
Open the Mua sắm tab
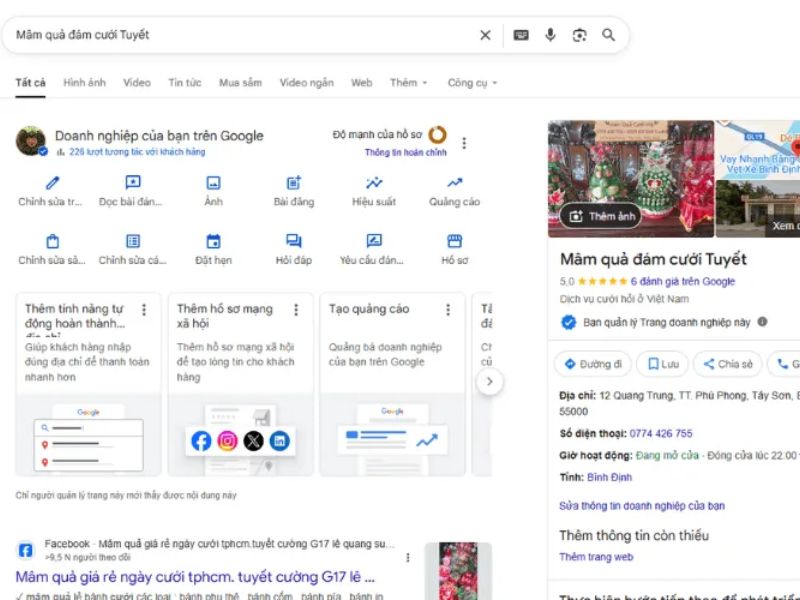240,83
